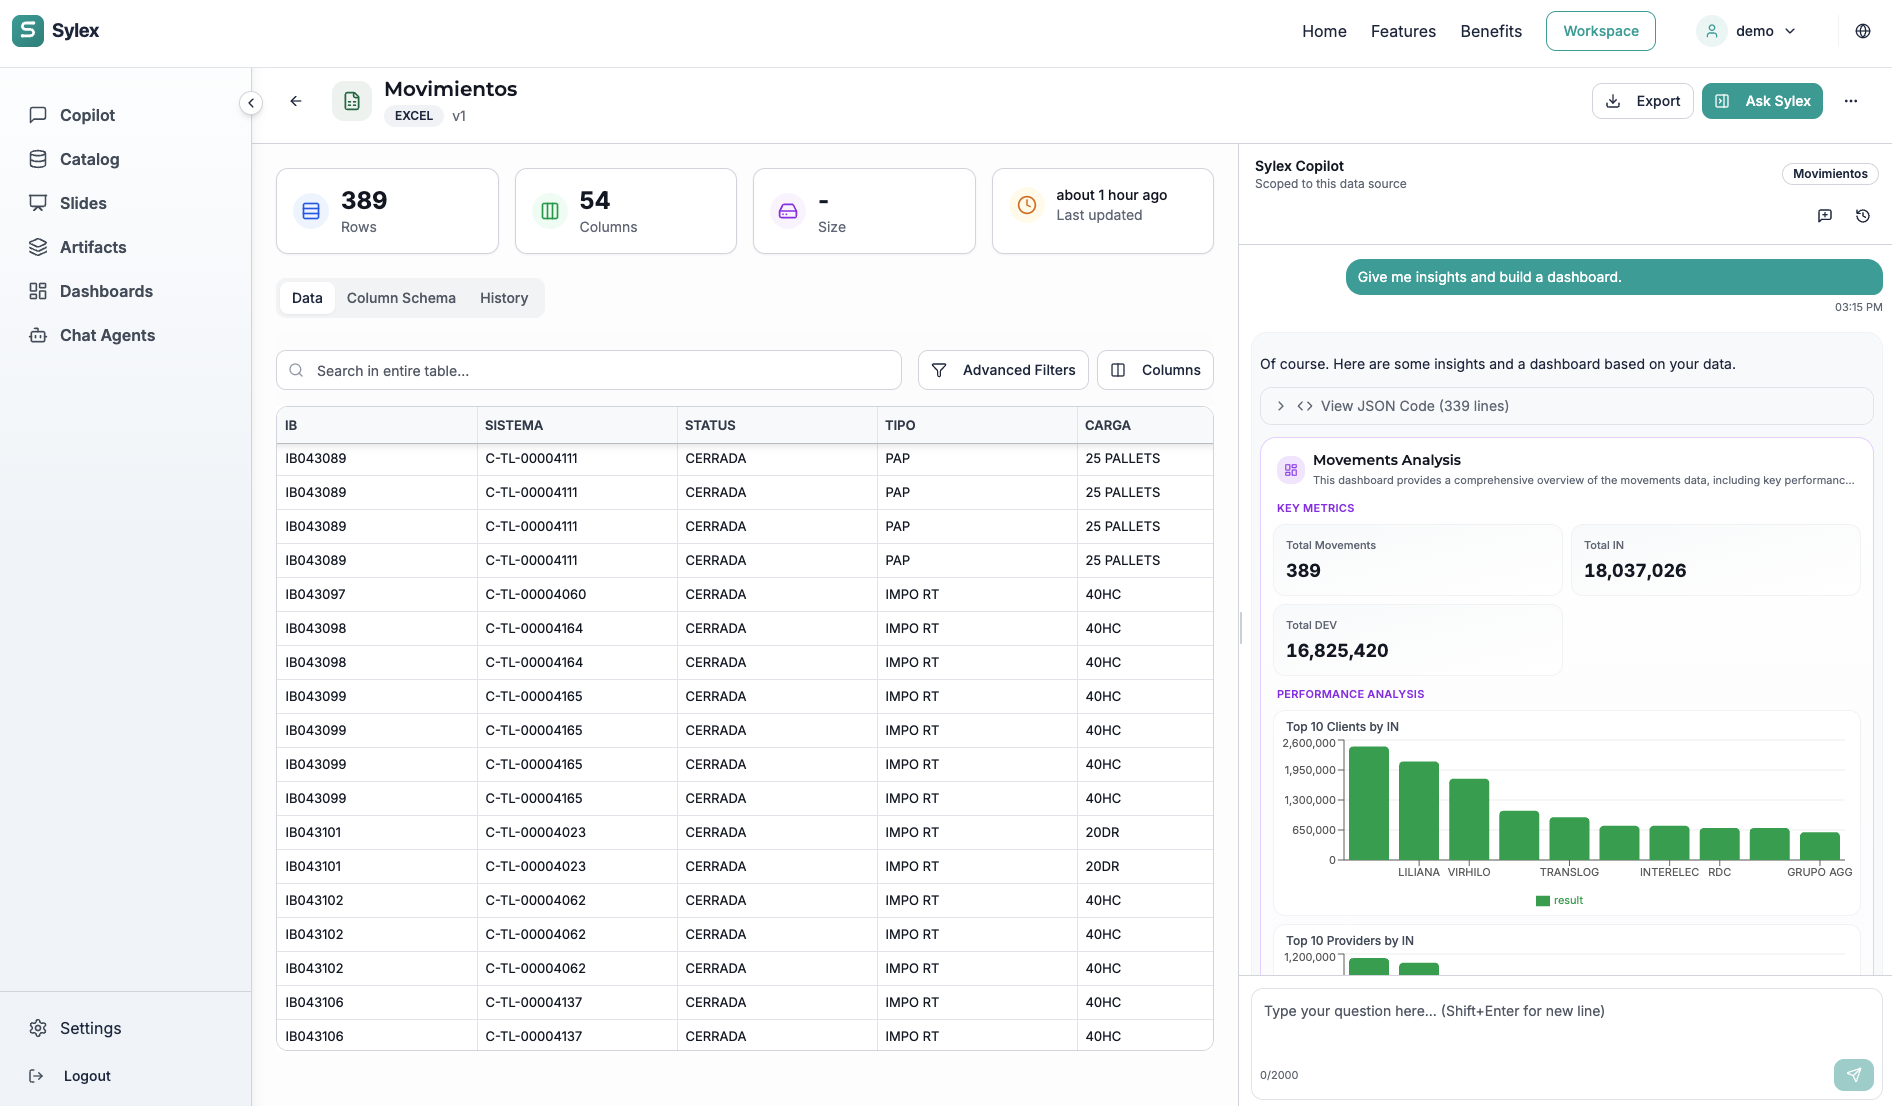Sort by the SISTEMA column header
1892x1106 pixels.
[x=514, y=425]
